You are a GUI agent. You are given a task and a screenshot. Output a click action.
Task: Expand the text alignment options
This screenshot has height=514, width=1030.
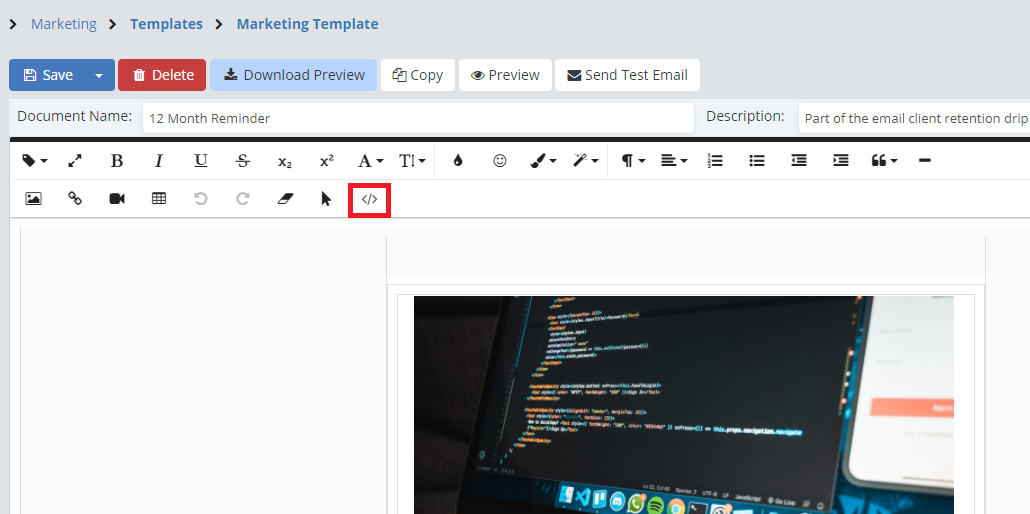(674, 161)
